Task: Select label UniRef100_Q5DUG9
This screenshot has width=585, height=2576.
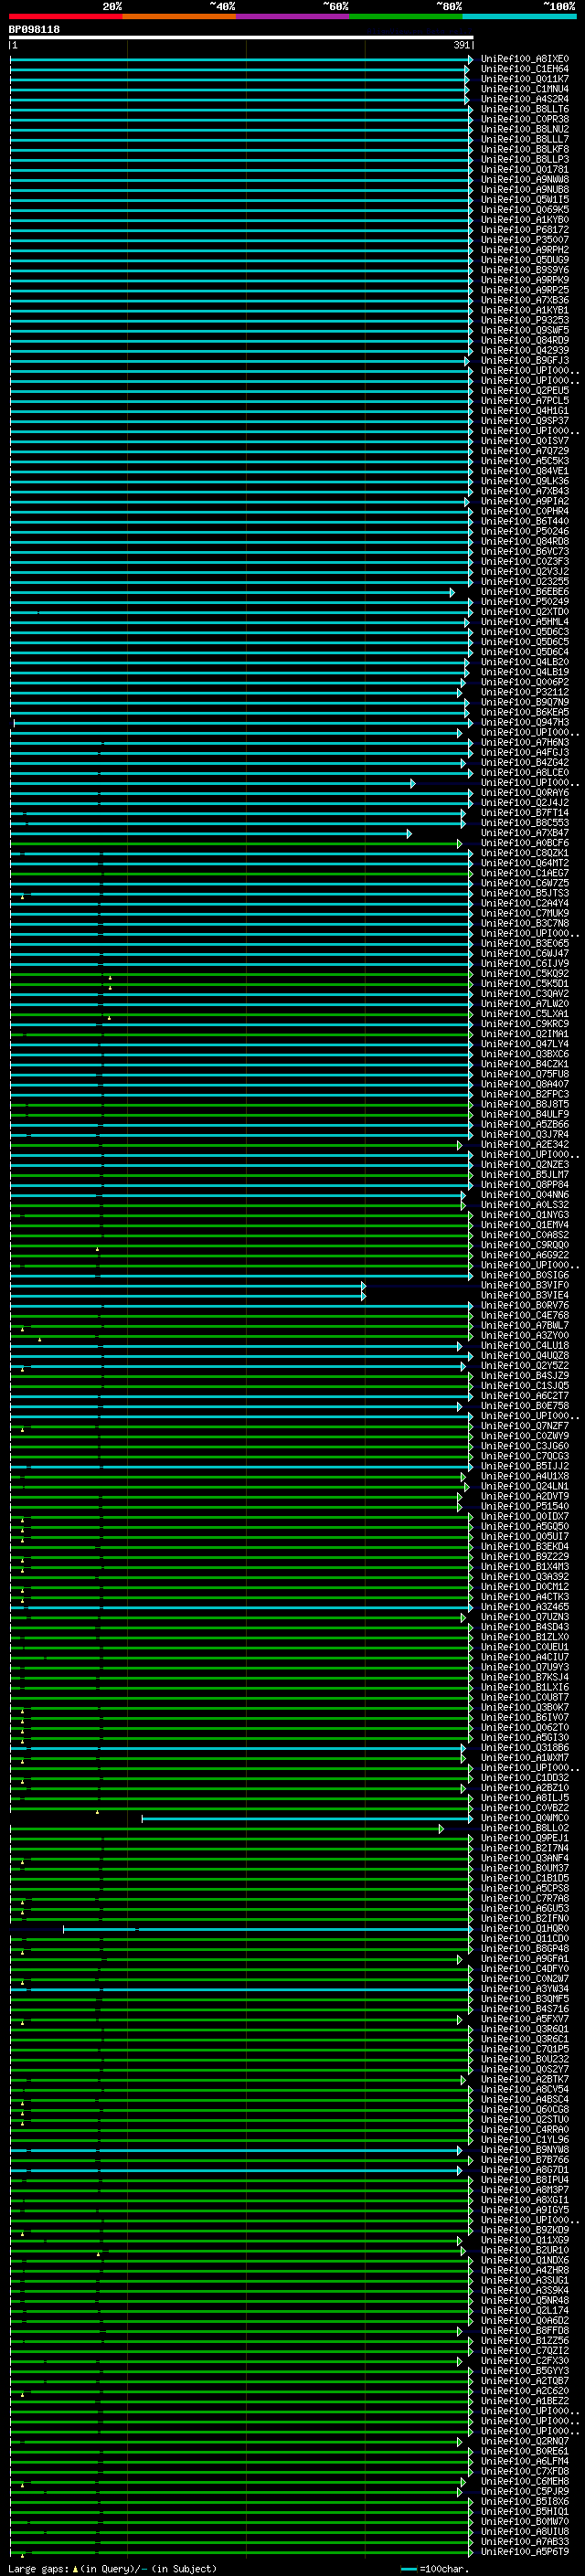Action: click(x=525, y=260)
